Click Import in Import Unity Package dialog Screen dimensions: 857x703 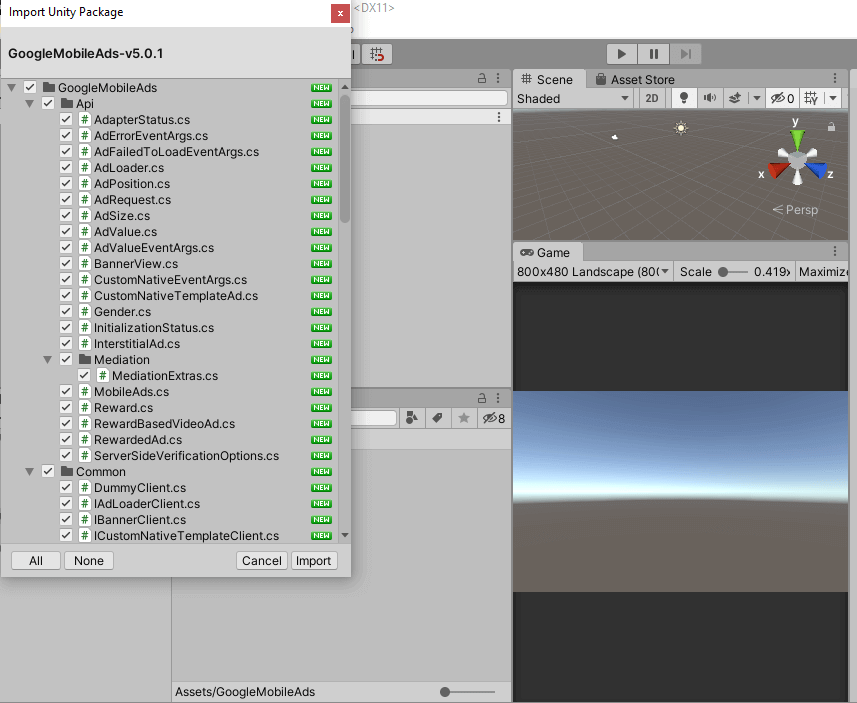coord(314,561)
